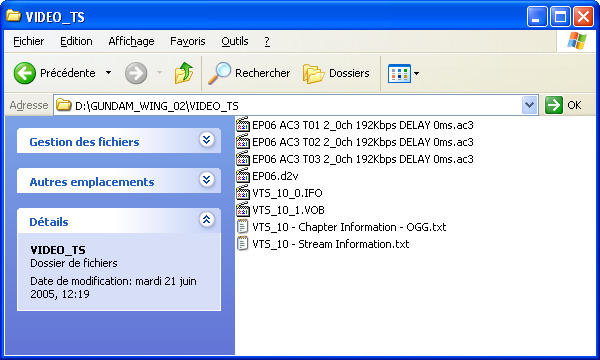
Task: Click the grey forward navigation arrow
Action: pyautogui.click(x=136, y=73)
